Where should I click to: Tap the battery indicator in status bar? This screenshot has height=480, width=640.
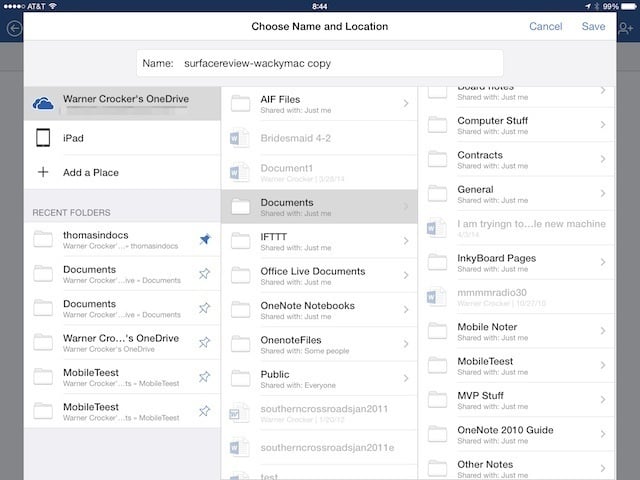click(629, 6)
